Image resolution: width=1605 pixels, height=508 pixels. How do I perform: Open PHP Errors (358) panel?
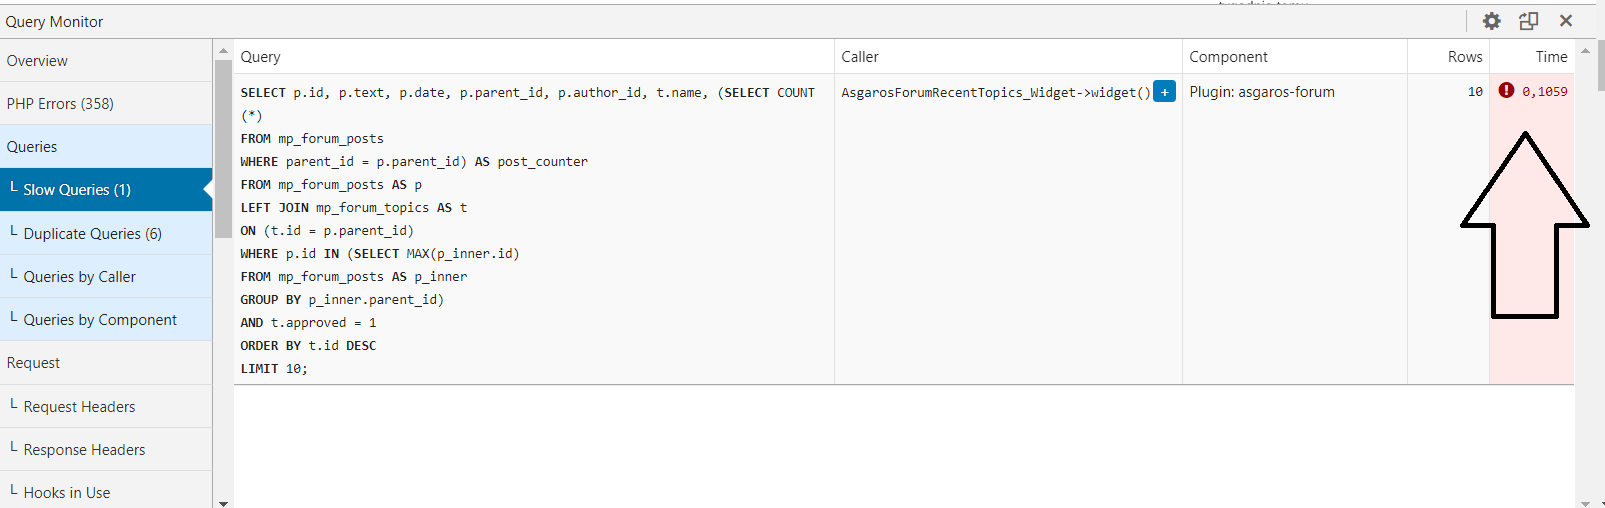60,104
